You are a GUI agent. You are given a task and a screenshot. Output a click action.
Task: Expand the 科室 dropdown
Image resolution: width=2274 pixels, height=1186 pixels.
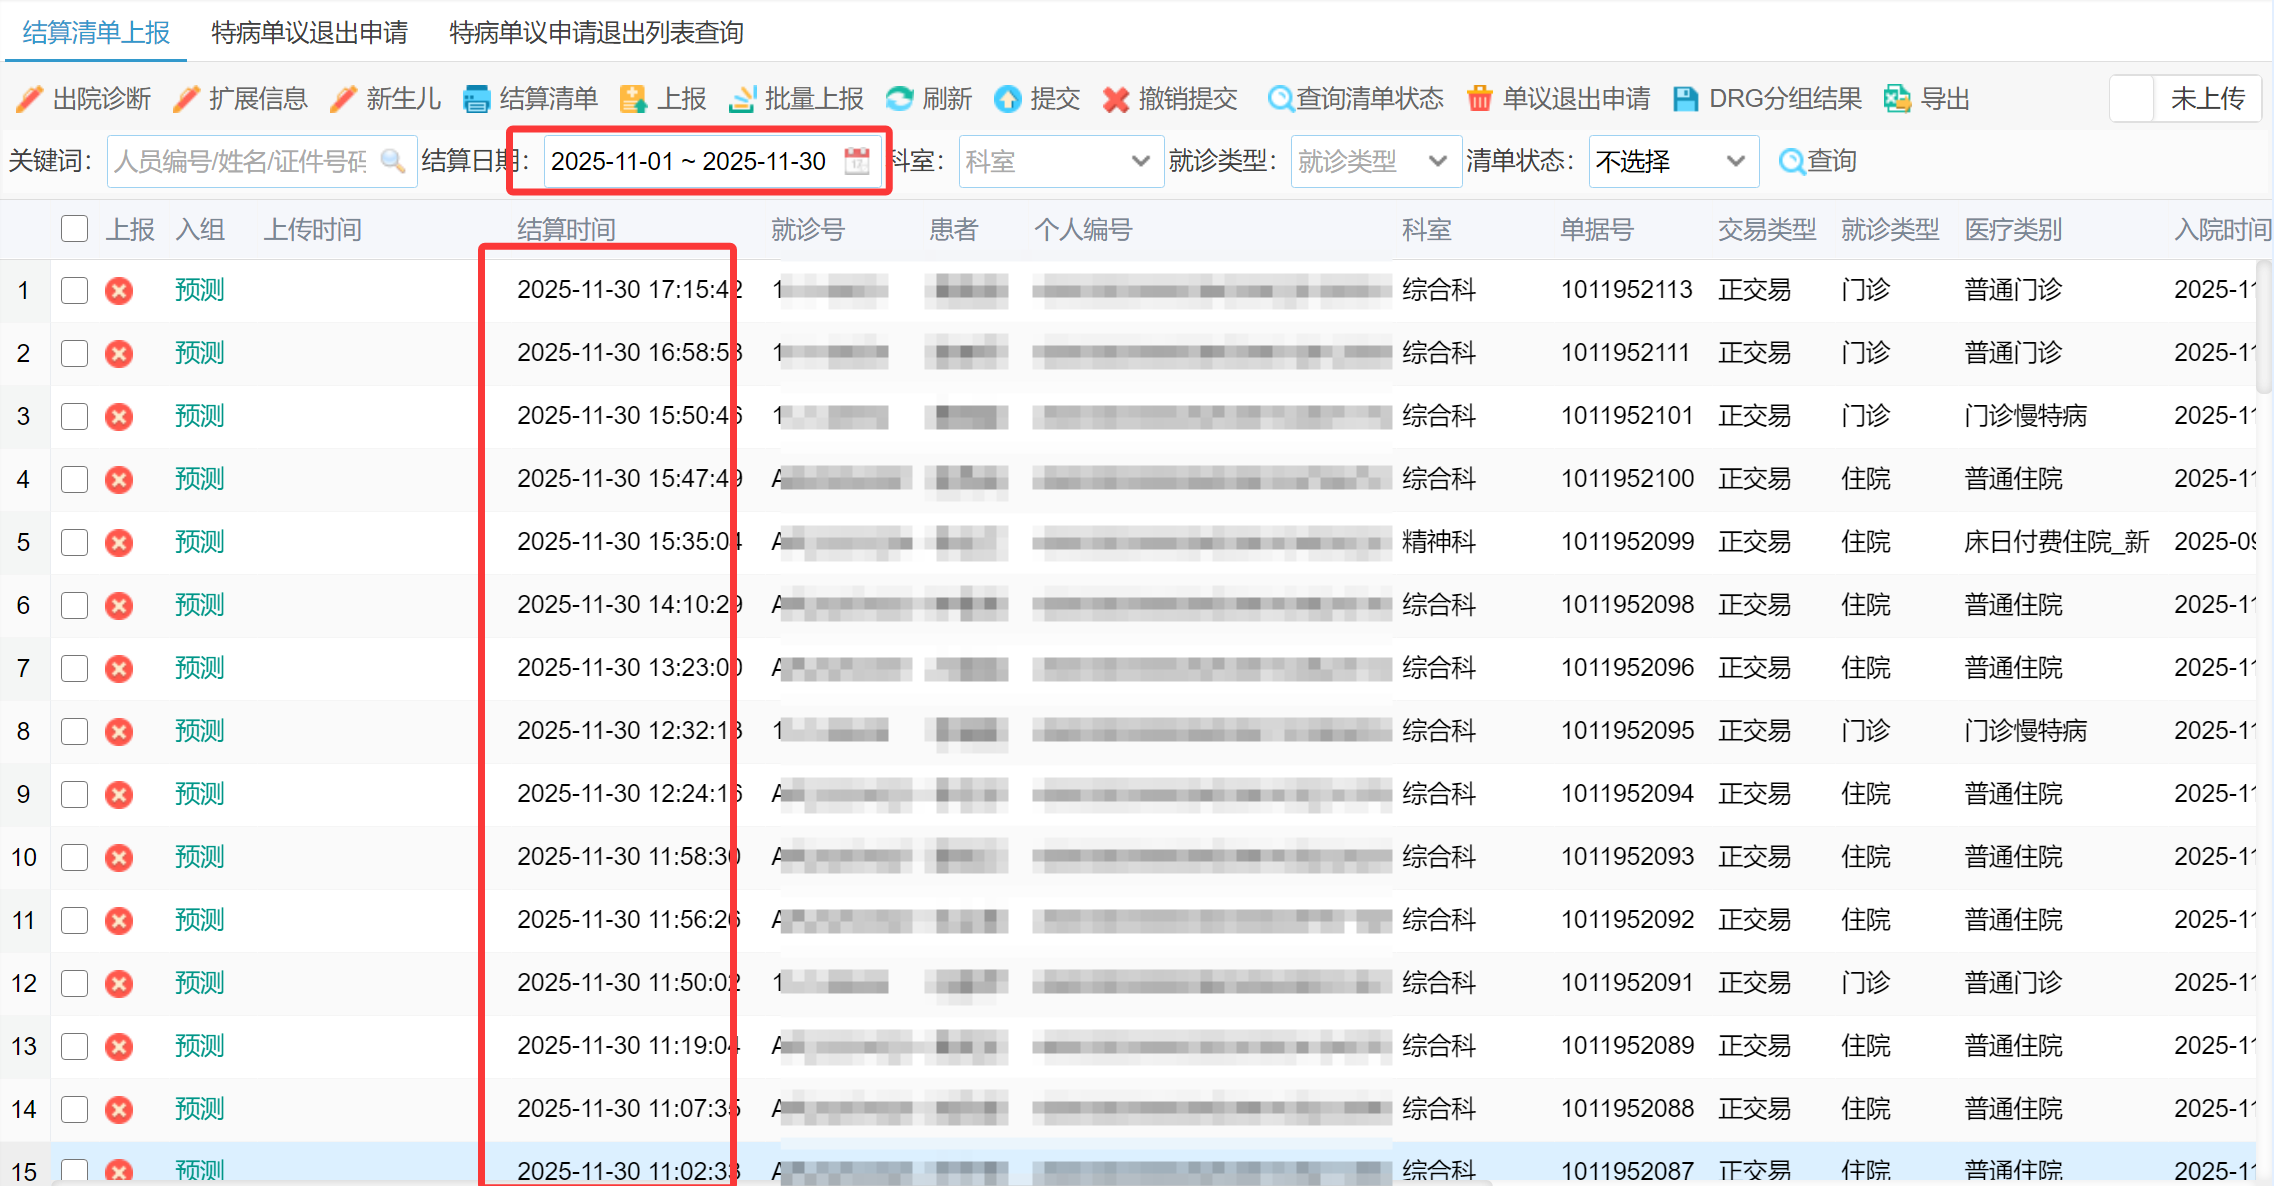coord(1139,161)
